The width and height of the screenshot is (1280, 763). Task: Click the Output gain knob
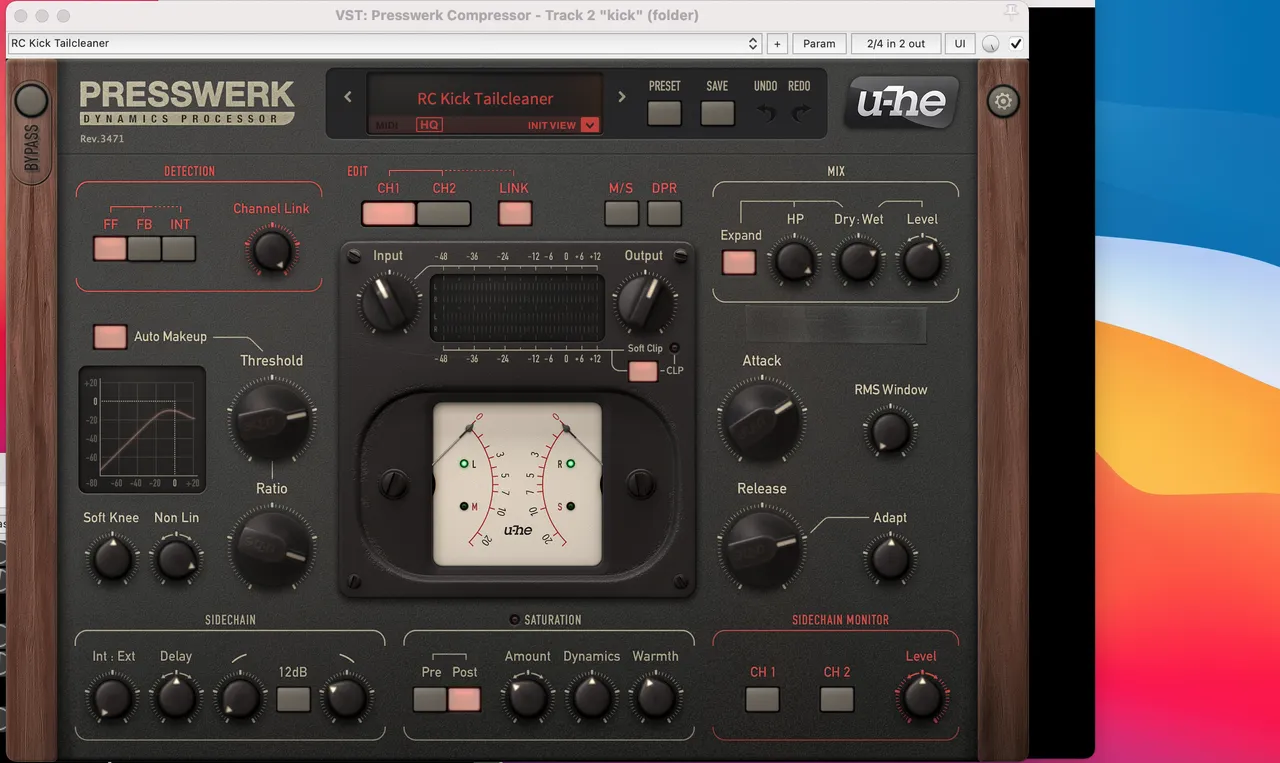coord(645,302)
